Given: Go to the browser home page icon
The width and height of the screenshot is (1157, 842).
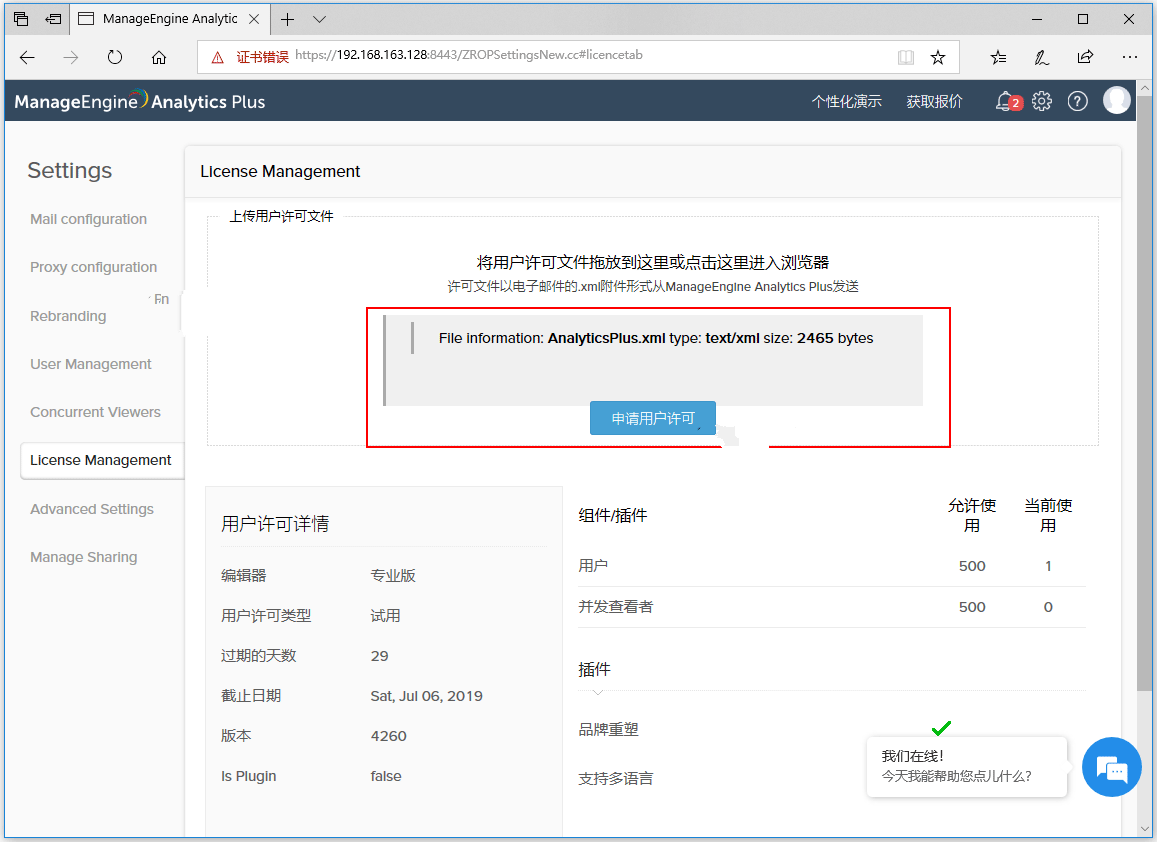Looking at the screenshot, I should coord(159,58).
